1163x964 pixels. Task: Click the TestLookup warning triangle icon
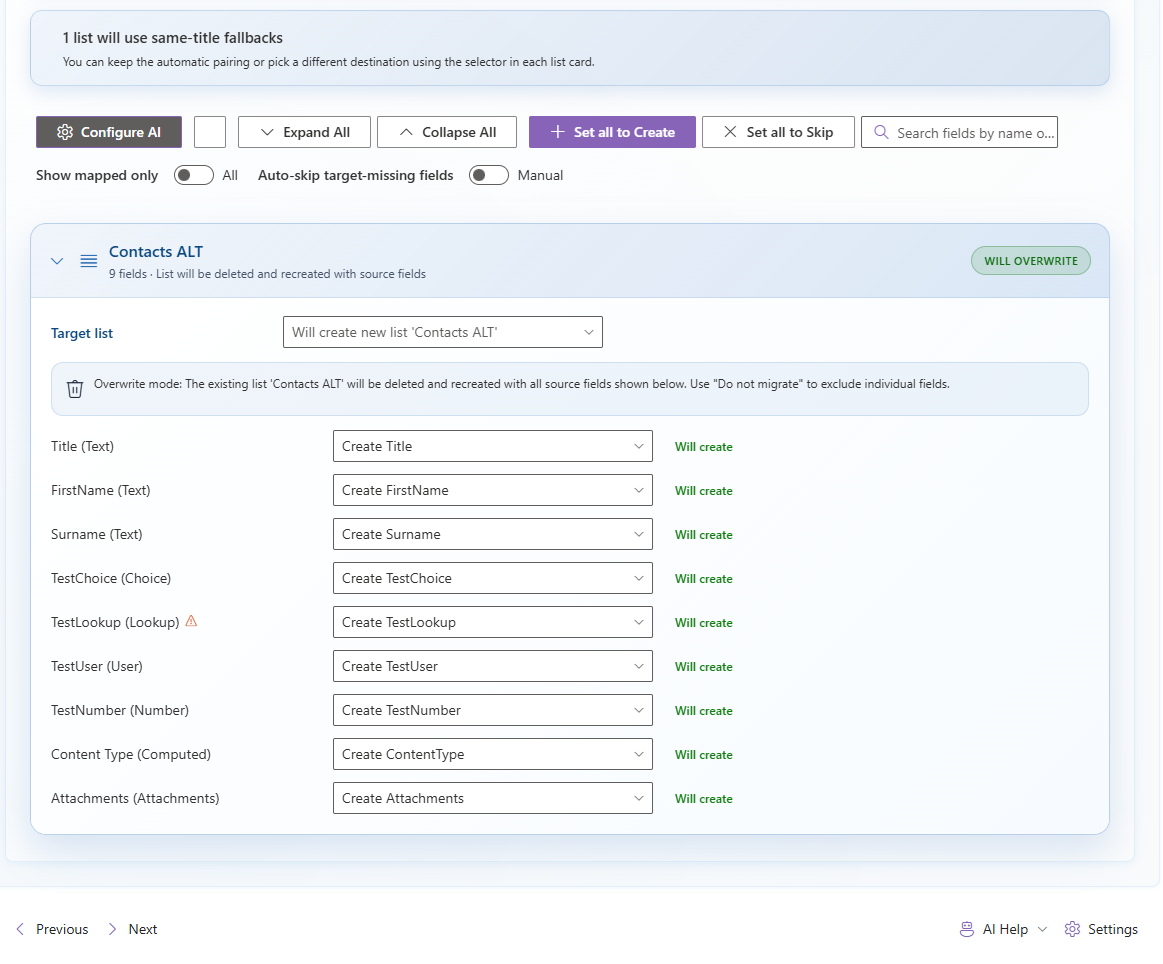click(192, 621)
